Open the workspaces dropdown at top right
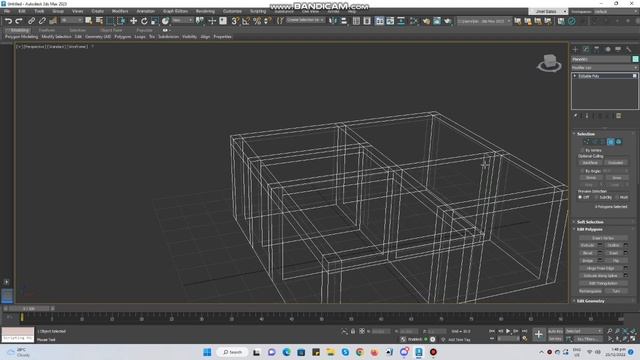The image size is (640, 360). [616, 11]
